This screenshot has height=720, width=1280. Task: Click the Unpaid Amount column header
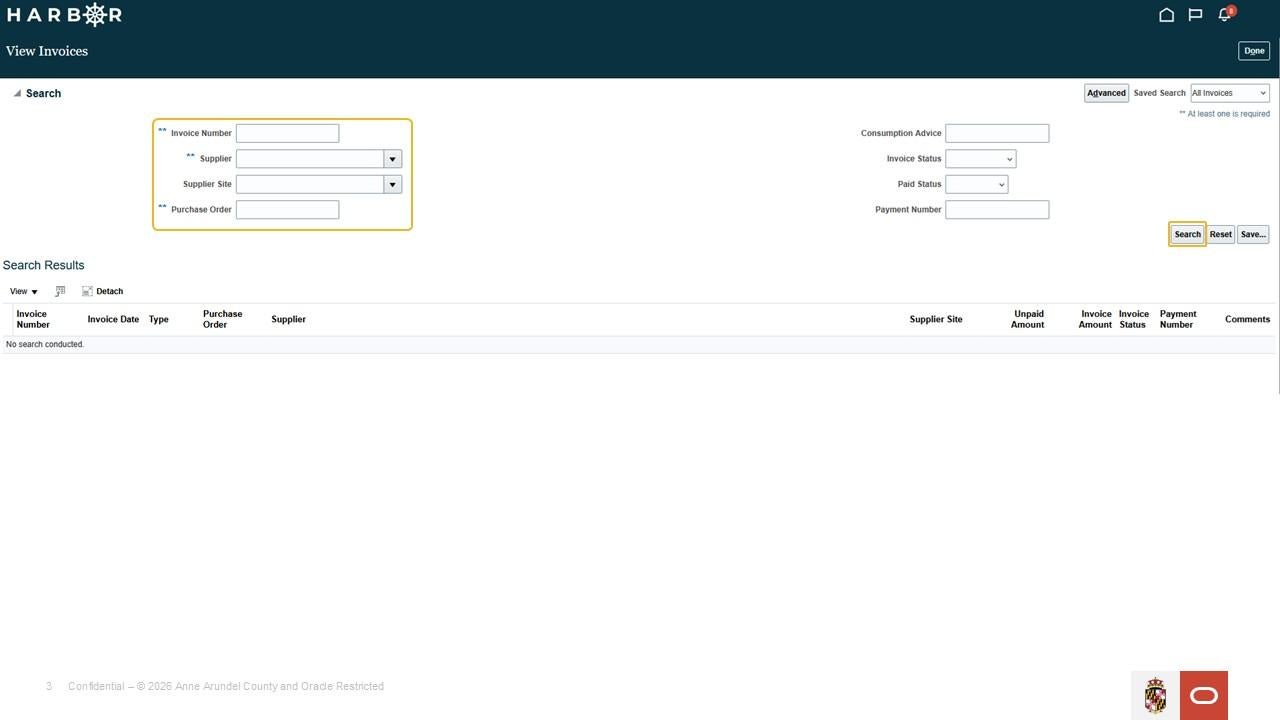click(x=1028, y=319)
